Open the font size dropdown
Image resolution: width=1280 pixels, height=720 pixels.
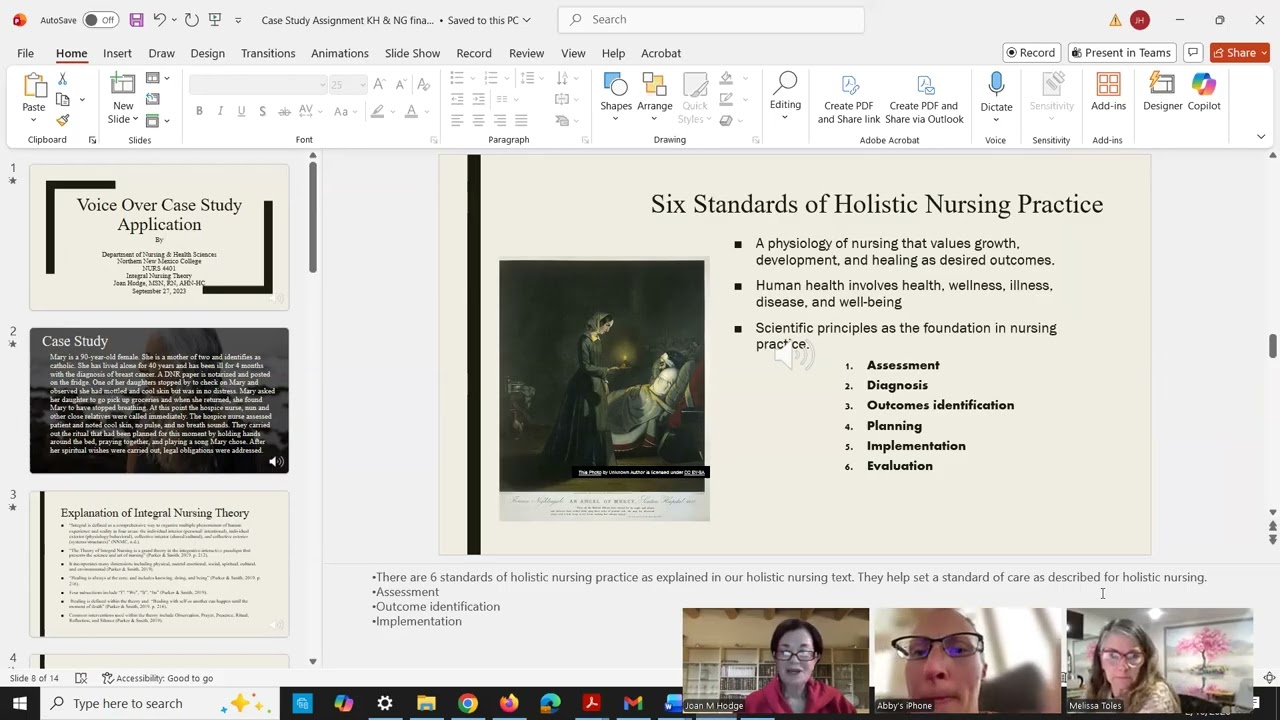(361, 85)
